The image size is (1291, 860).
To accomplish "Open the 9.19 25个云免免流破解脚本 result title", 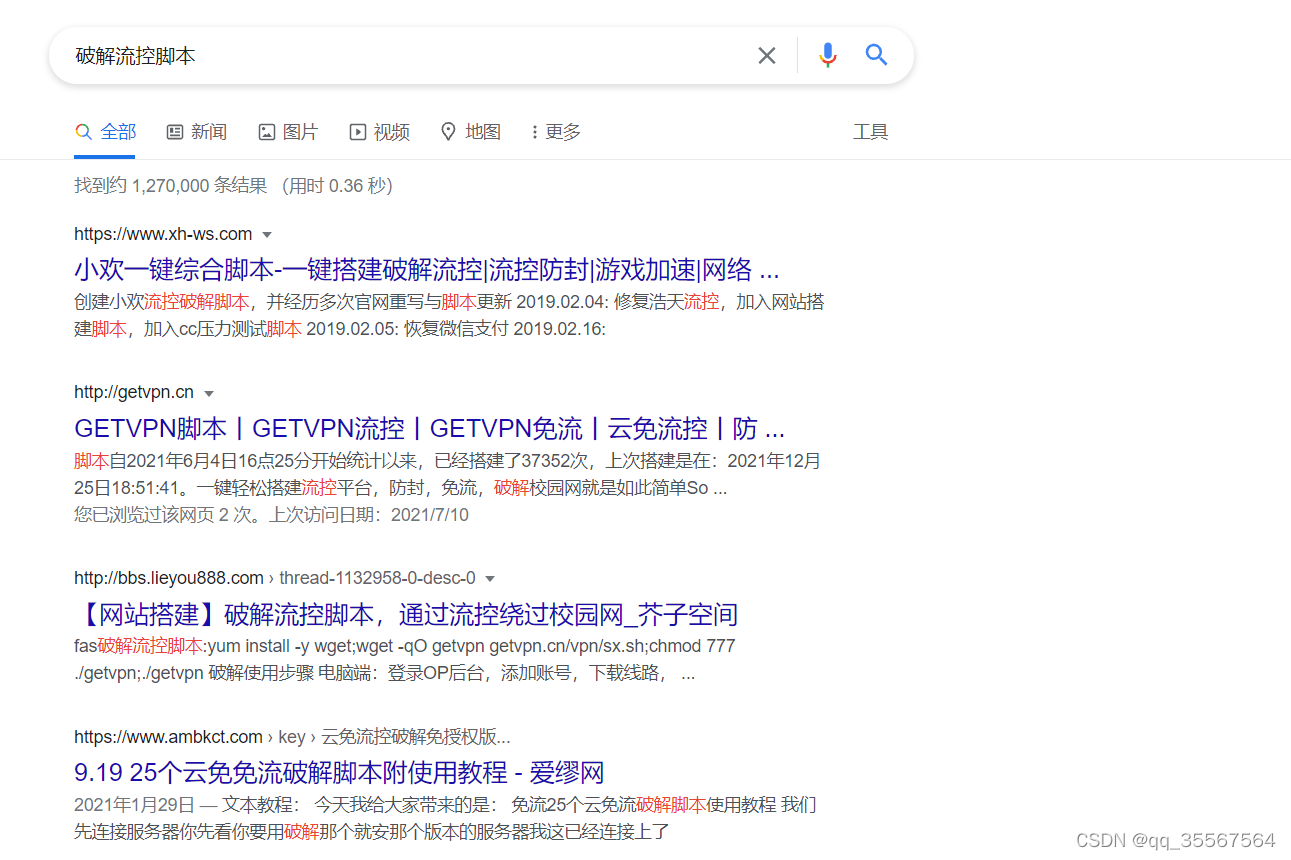I will pos(339,773).
